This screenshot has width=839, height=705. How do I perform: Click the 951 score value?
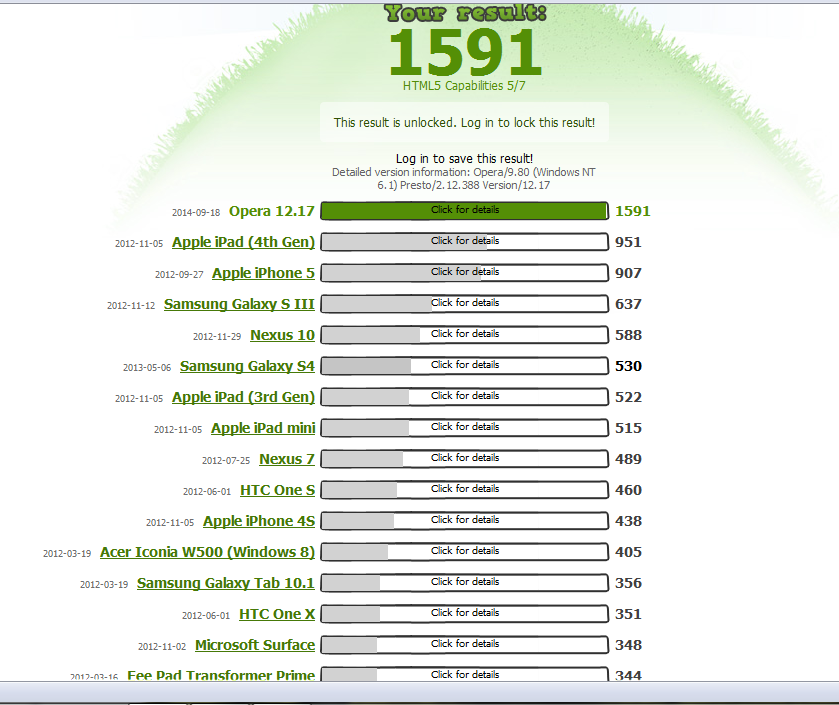tap(628, 242)
